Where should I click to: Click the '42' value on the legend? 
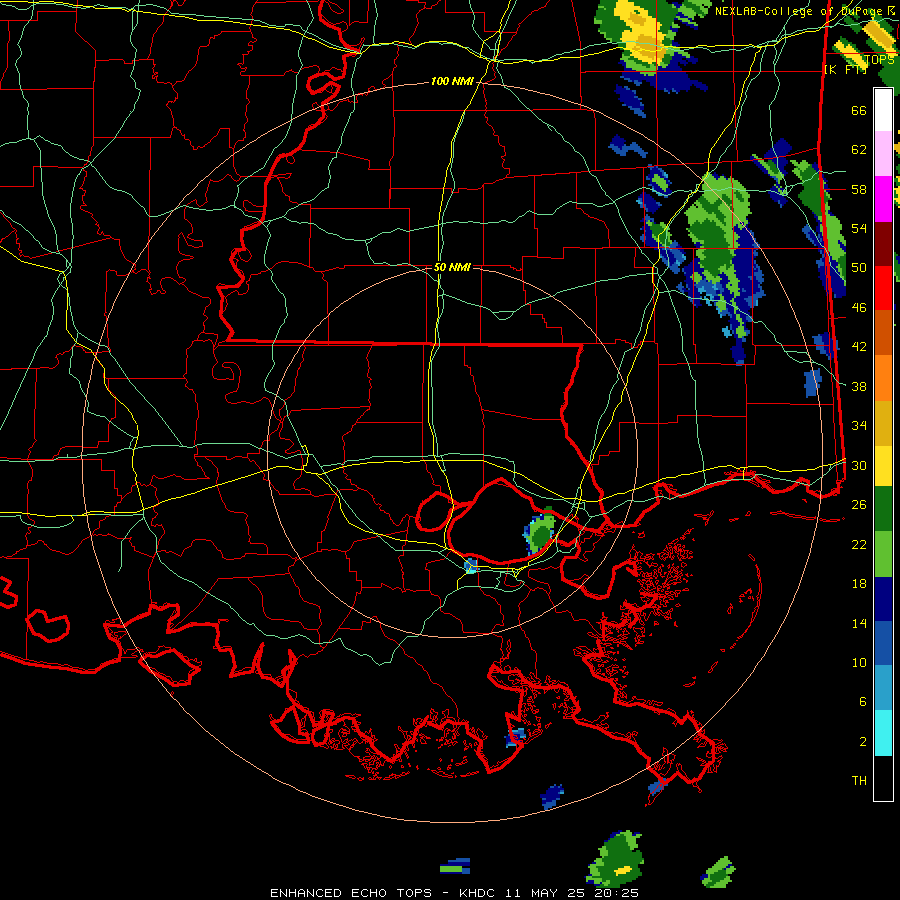click(x=859, y=347)
